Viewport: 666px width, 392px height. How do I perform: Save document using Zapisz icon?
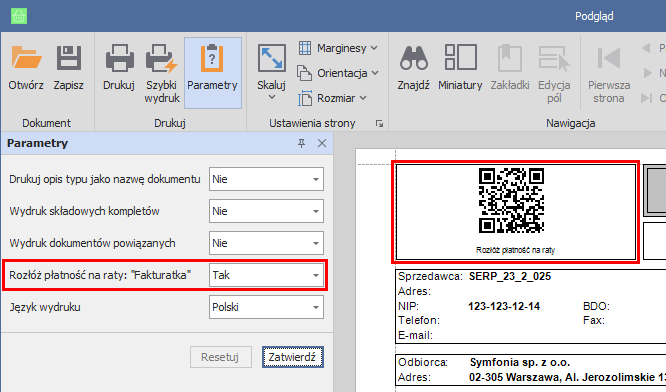pos(68,68)
